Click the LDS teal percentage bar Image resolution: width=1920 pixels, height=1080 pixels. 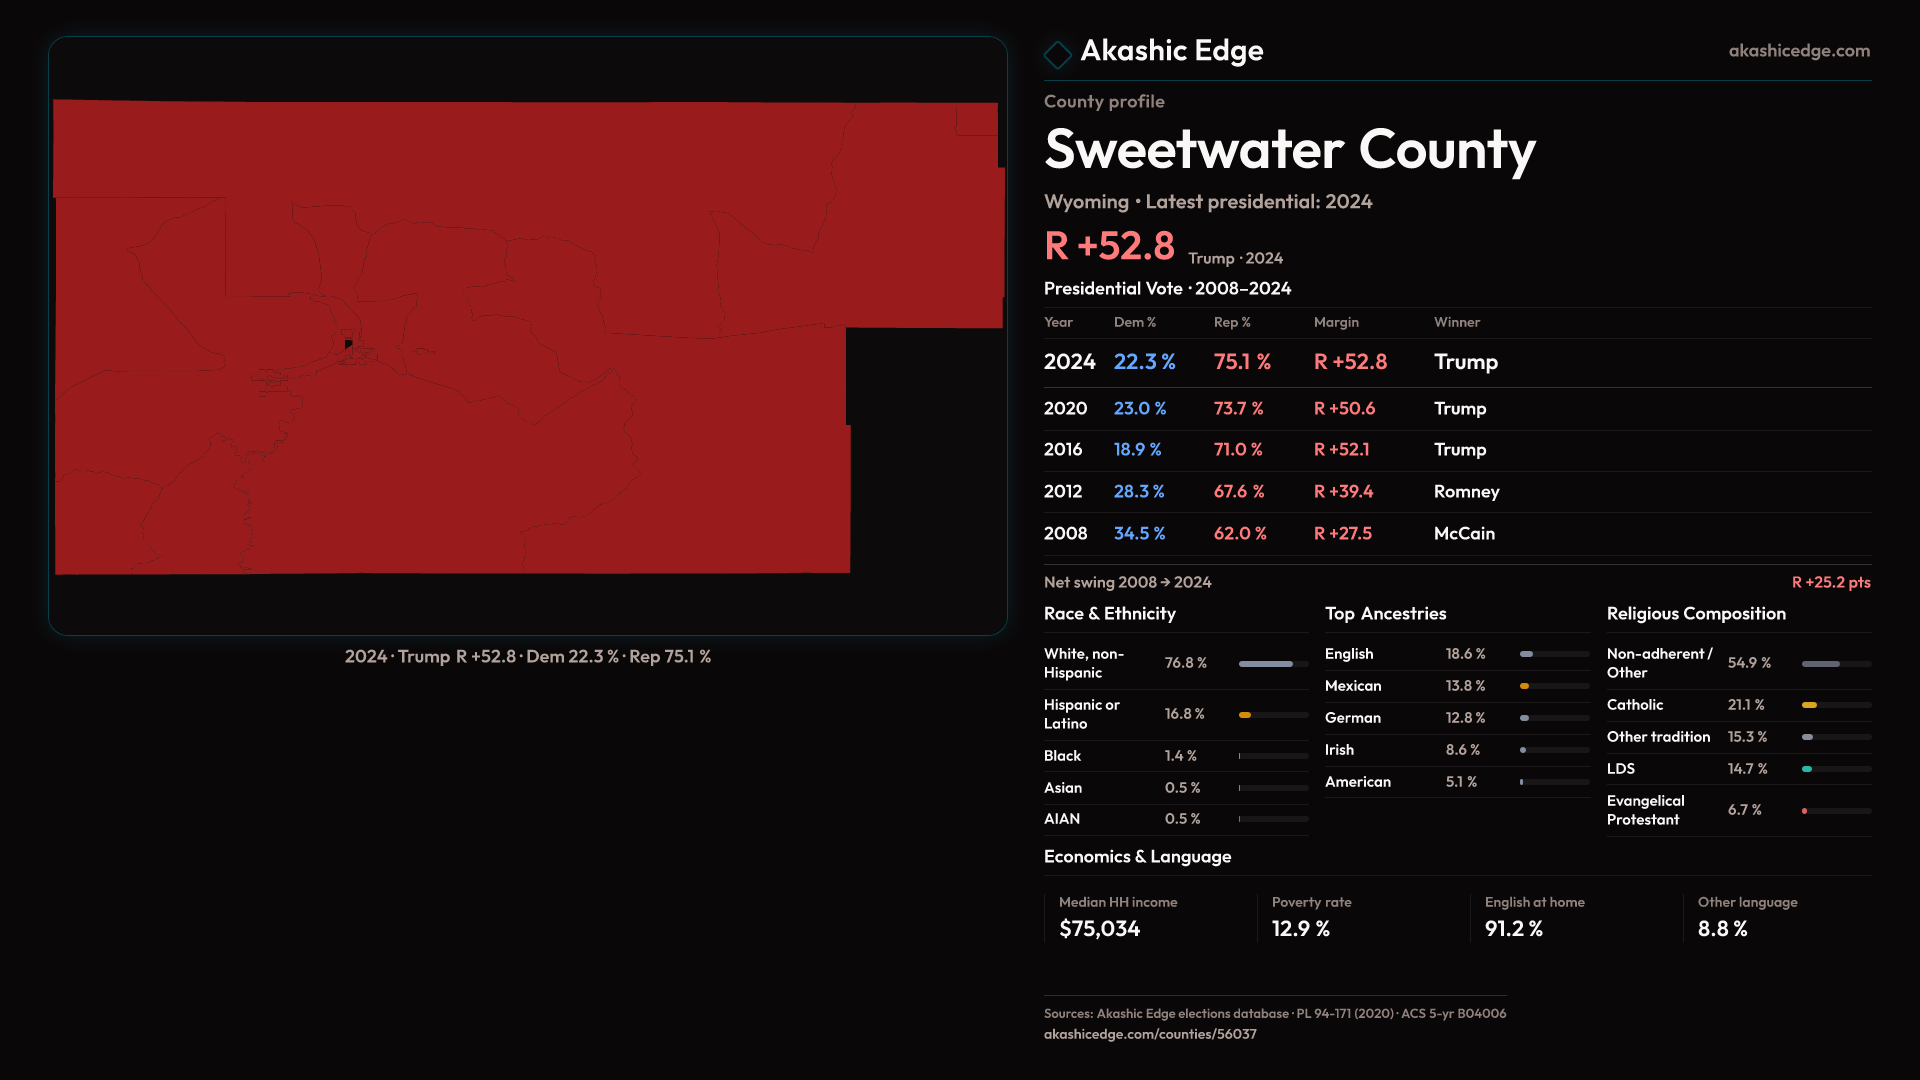[x=1808, y=769]
